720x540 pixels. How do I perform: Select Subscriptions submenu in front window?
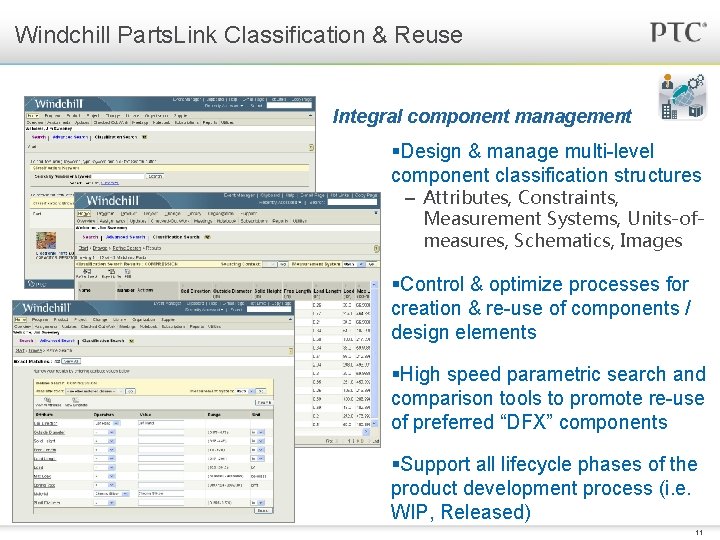(174, 326)
